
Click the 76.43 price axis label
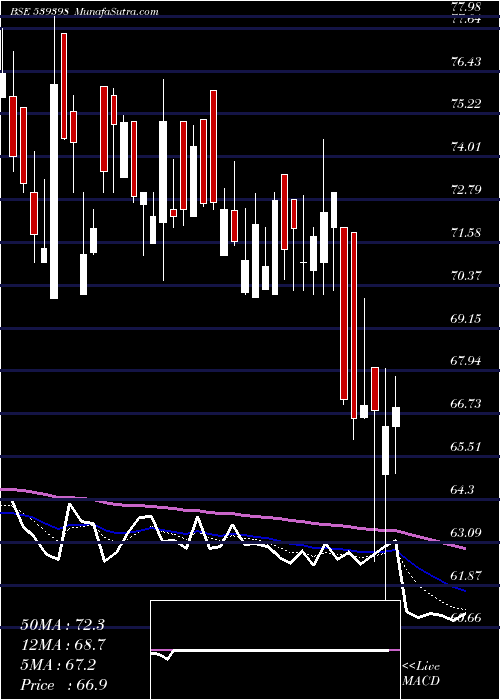click(x=466, y=61)
